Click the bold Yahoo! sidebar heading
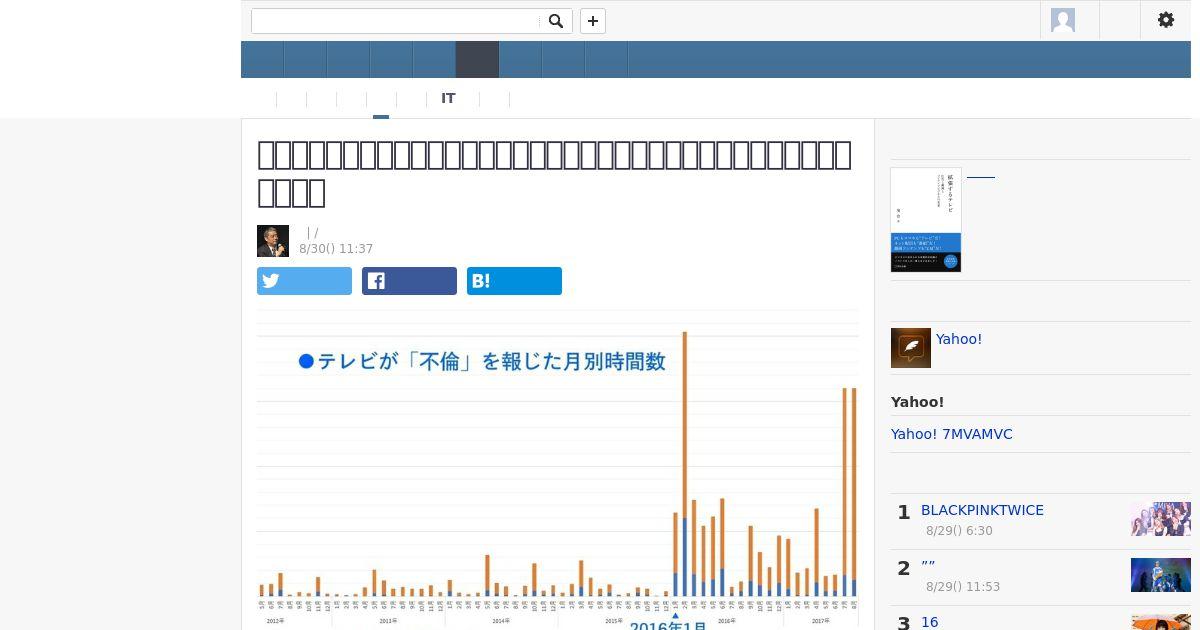This screenshot has width=1200, height=630. [x=918, y=402]
